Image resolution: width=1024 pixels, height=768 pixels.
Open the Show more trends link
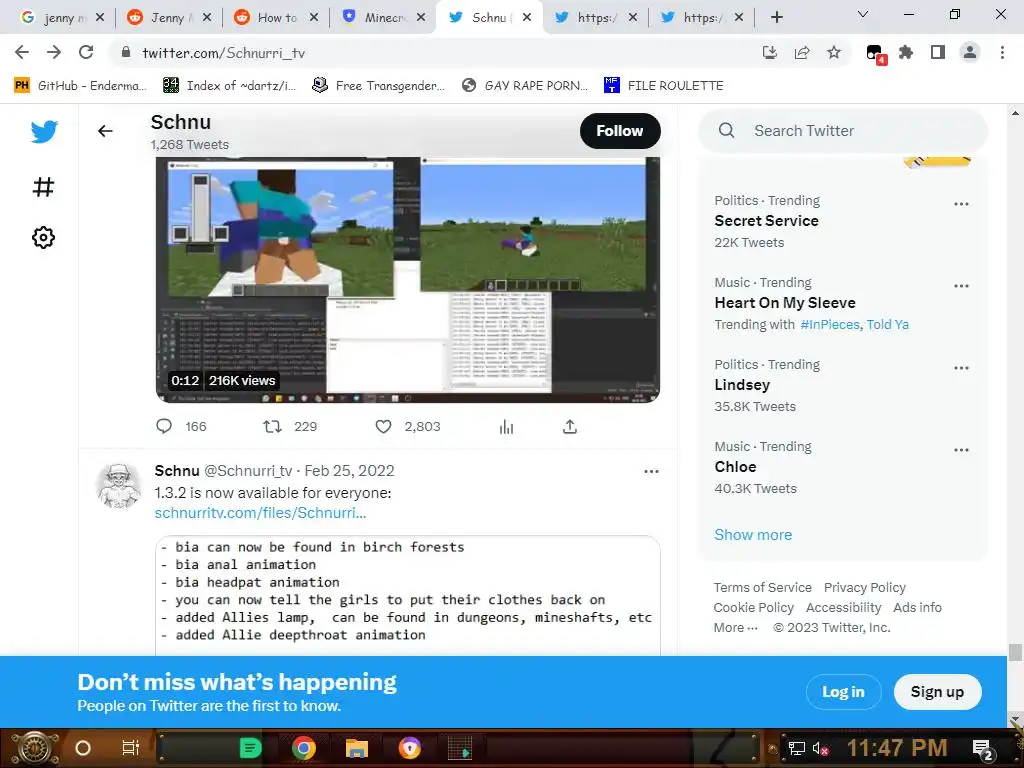pyautogui.click(x=753, y=535)
